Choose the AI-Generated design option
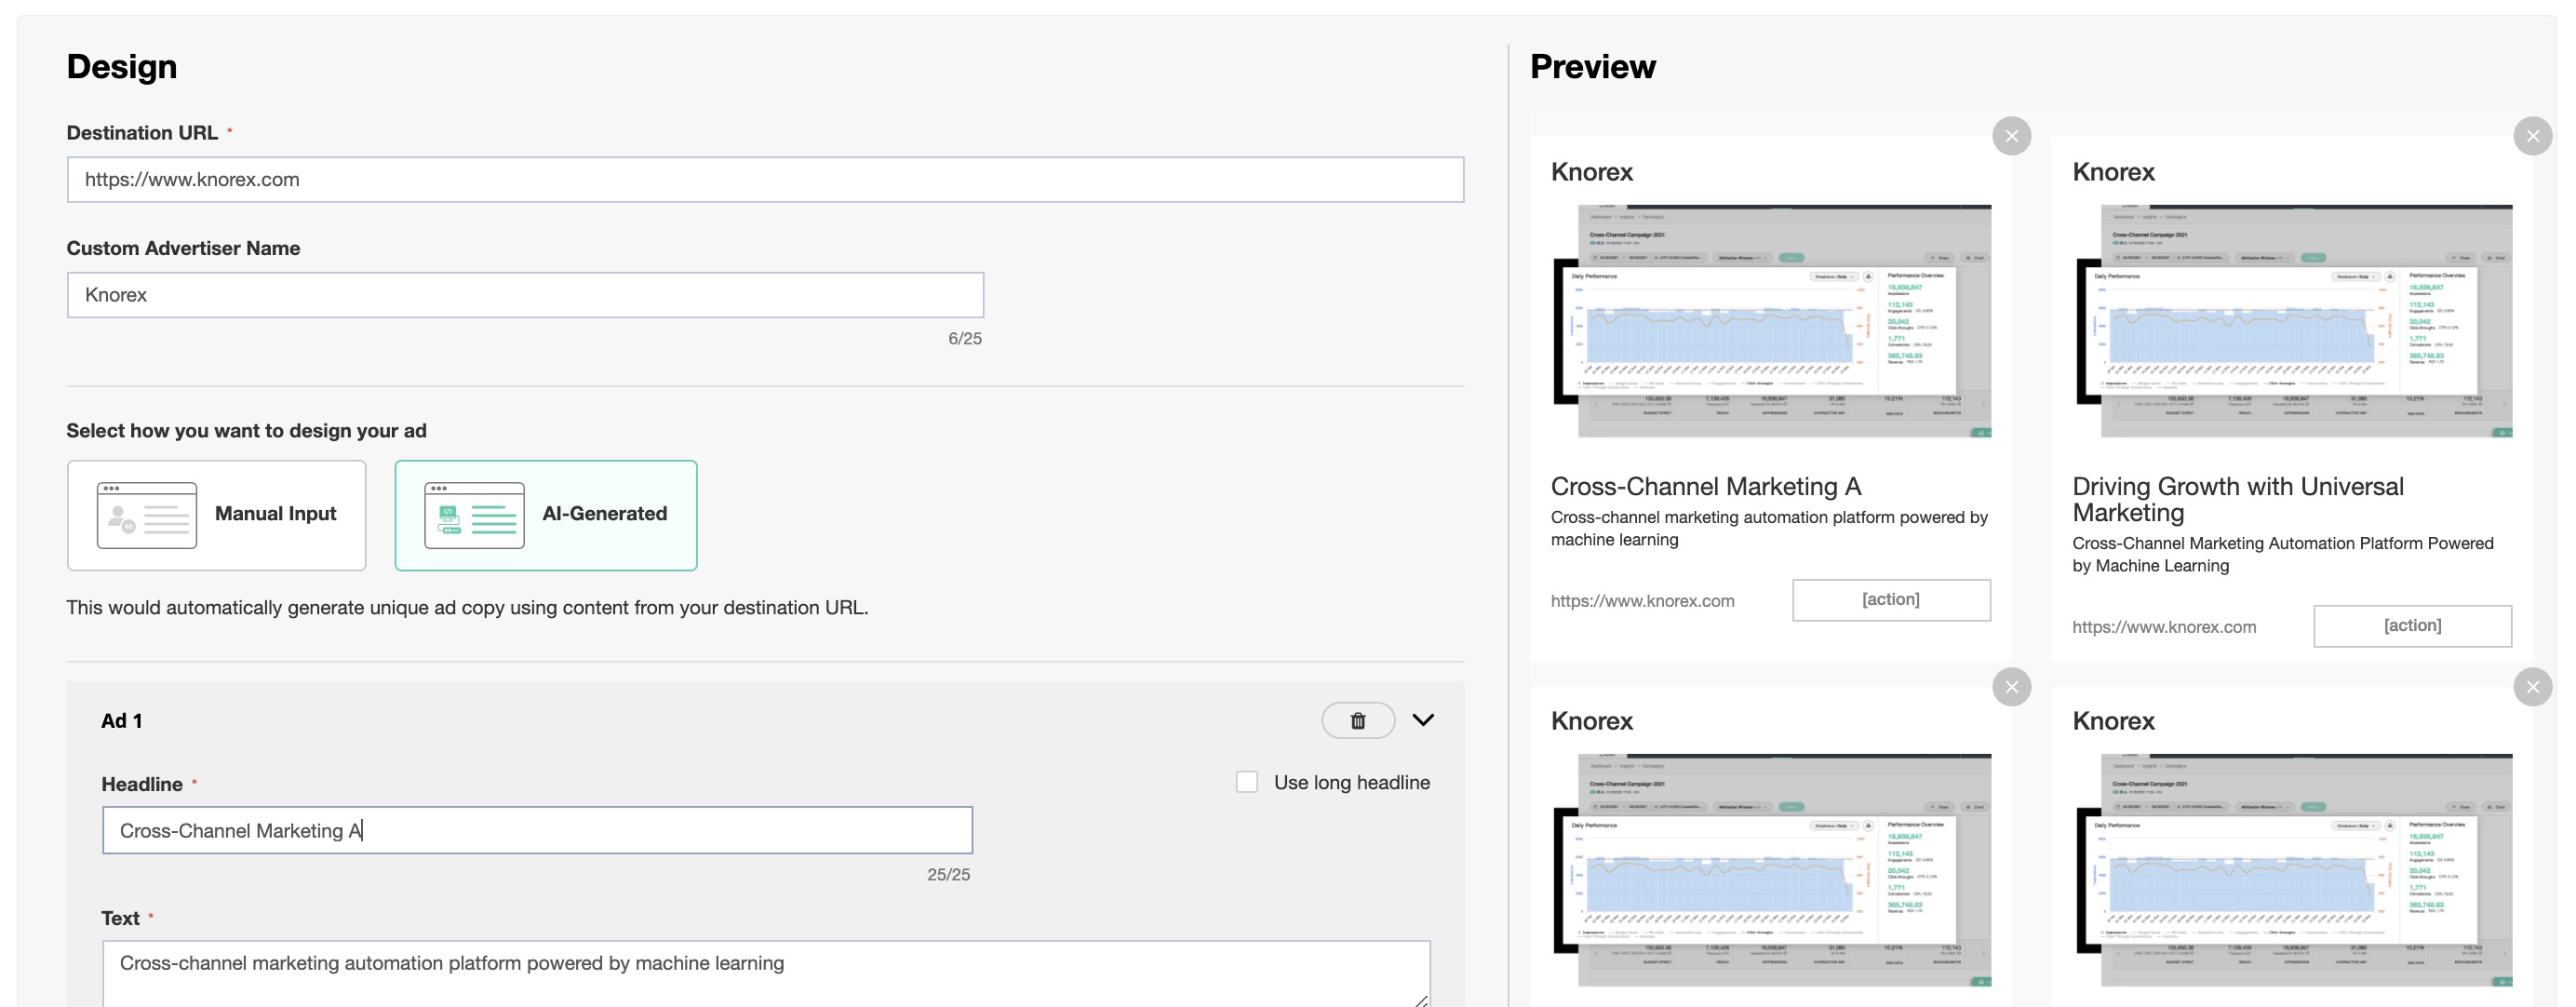The width and height of the screenshot is (2576, 1007). (546, 515)
